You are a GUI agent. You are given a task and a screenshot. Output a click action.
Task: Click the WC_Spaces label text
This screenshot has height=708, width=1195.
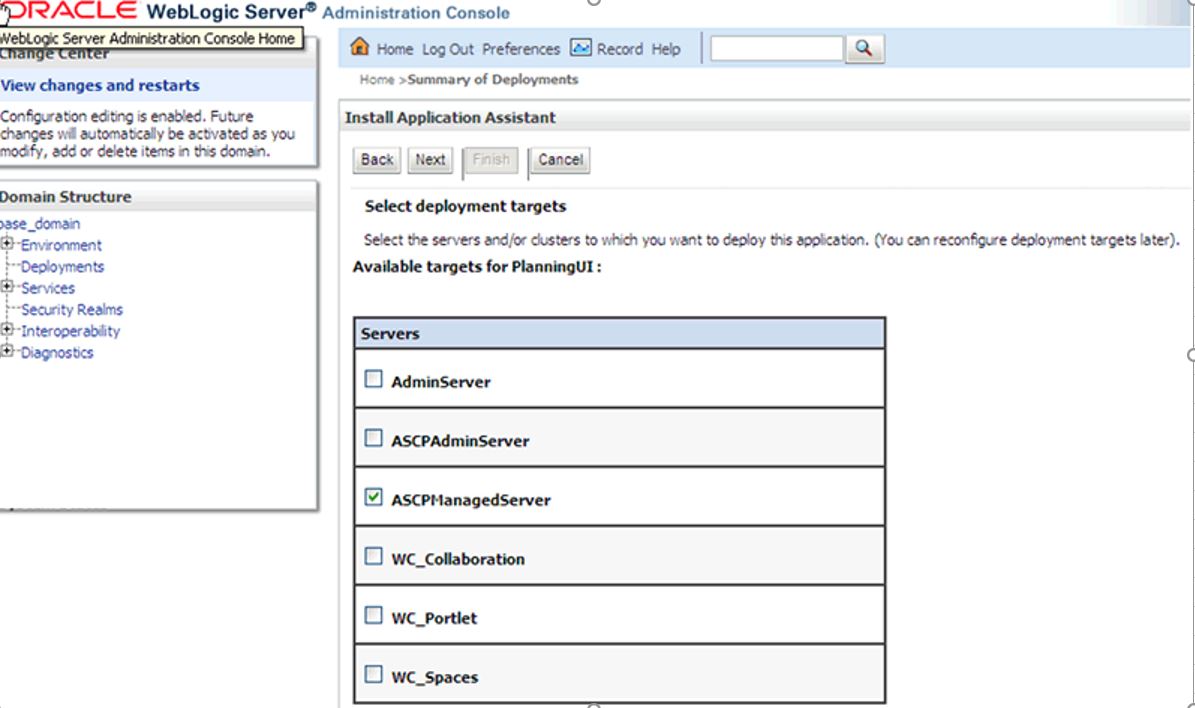pos(434,678)
